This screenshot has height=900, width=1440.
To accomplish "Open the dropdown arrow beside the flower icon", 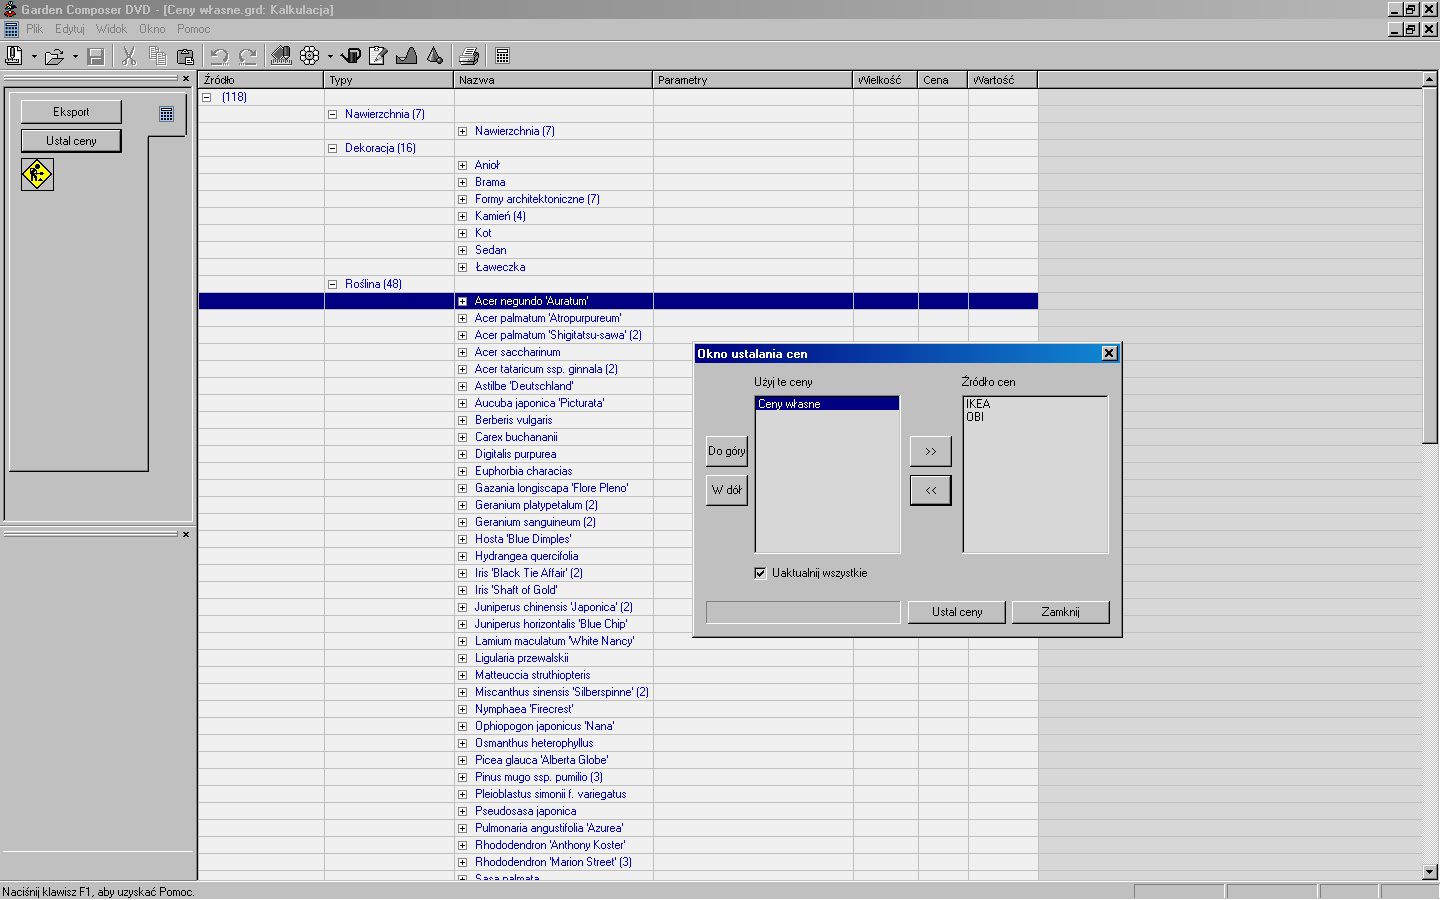I will point(330,57).
